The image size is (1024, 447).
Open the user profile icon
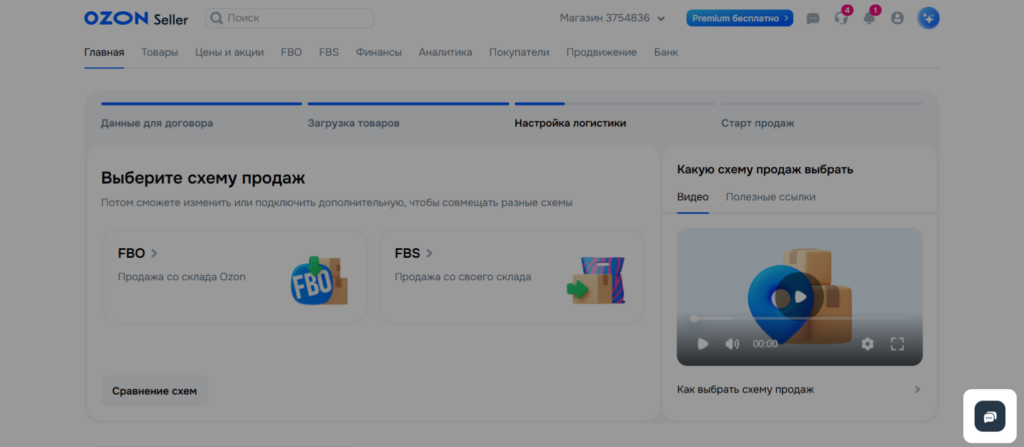pos(897,18)
